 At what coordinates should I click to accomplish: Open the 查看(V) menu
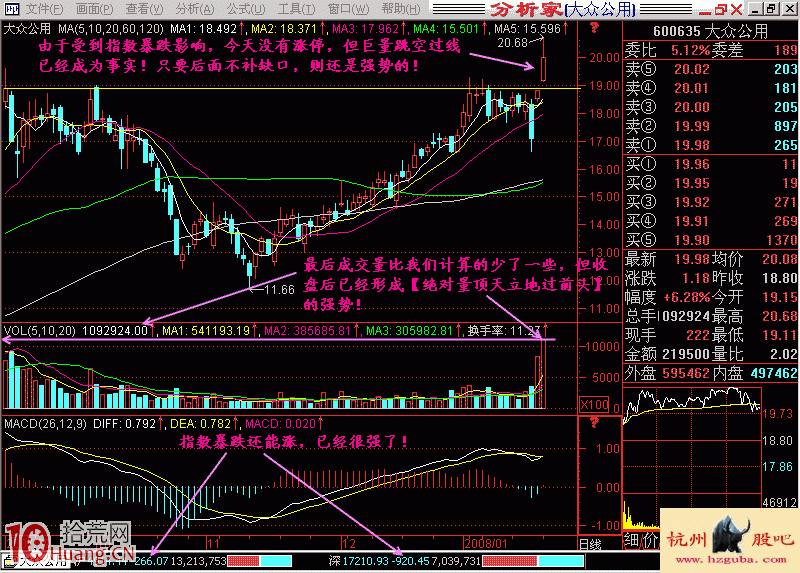[x=144, y=9]
